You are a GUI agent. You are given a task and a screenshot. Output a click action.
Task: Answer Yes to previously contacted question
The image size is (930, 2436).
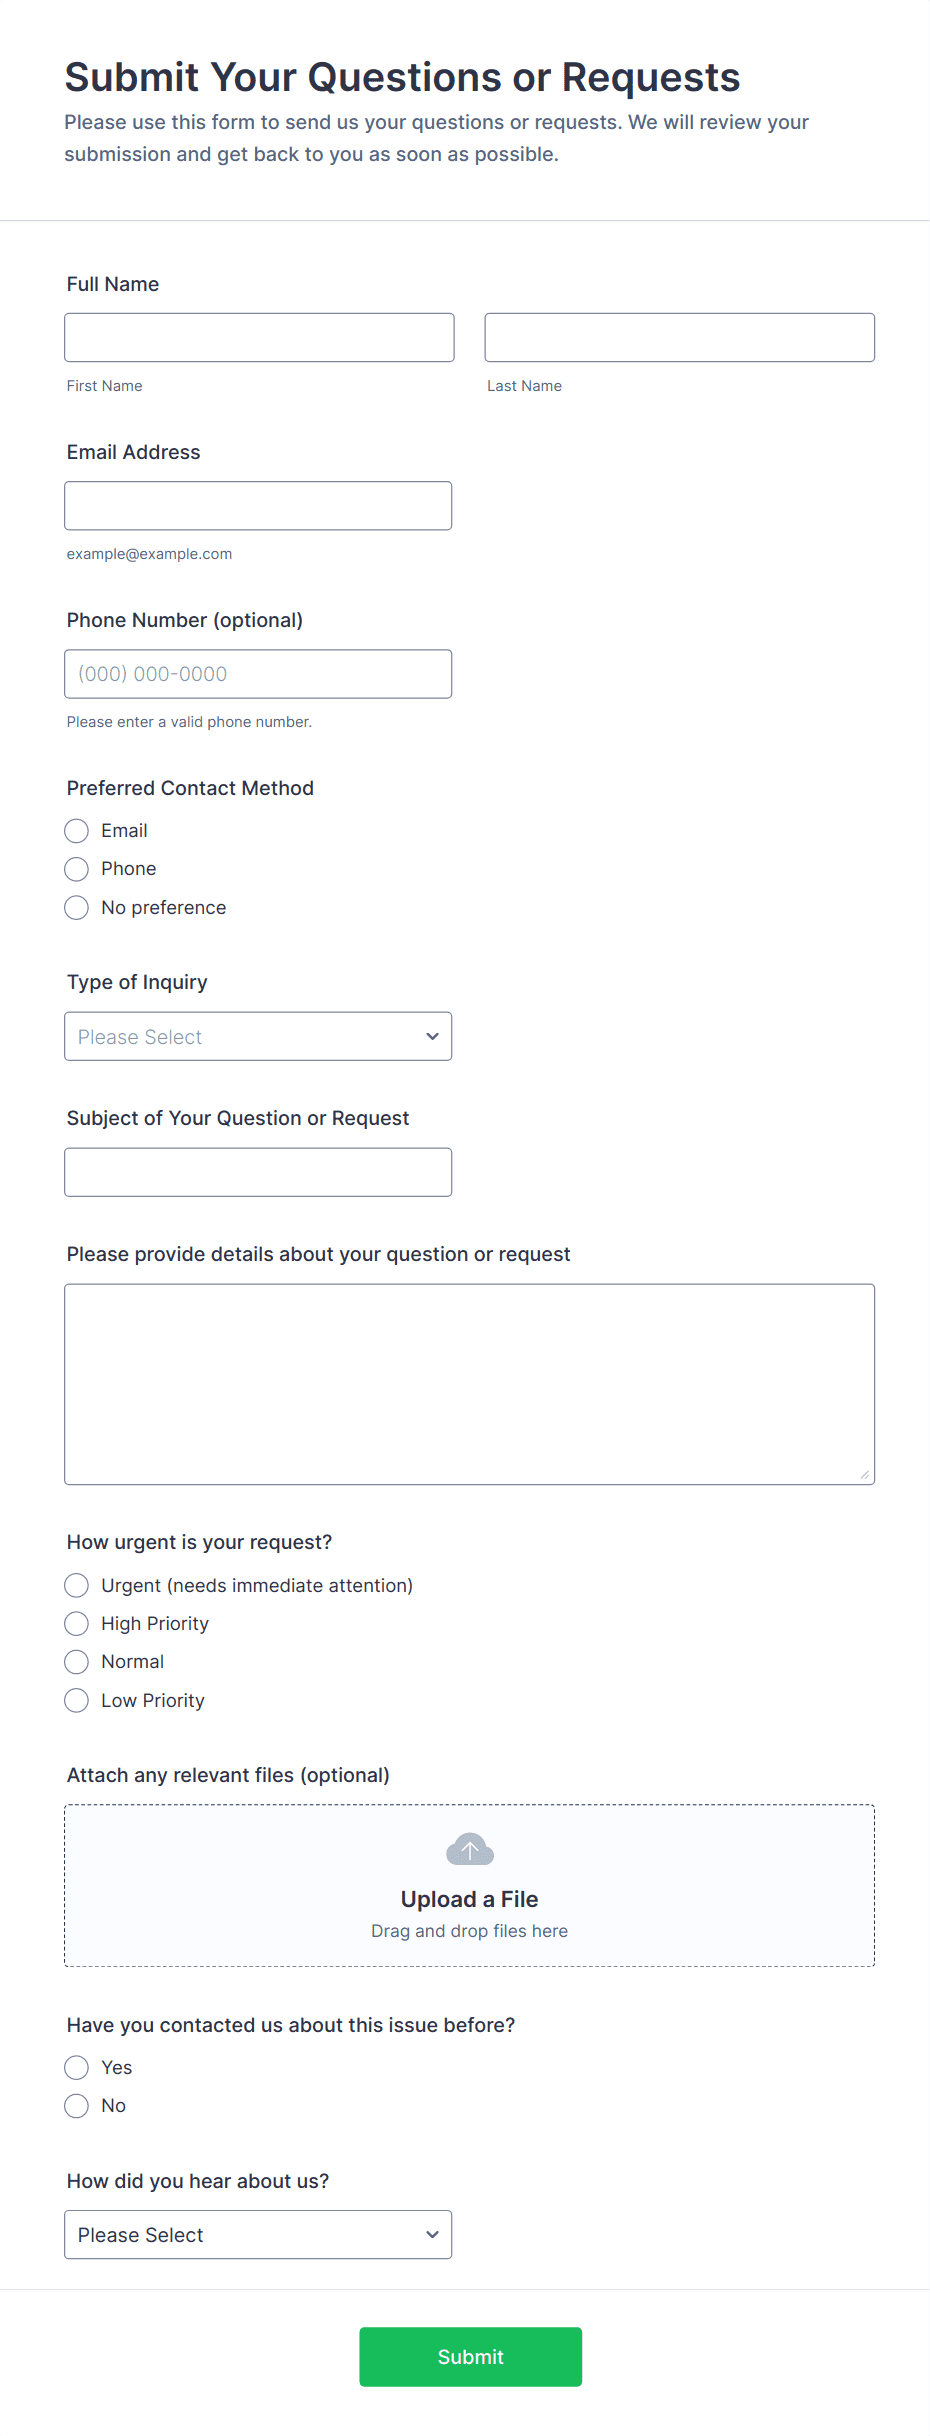point(77,2068)
